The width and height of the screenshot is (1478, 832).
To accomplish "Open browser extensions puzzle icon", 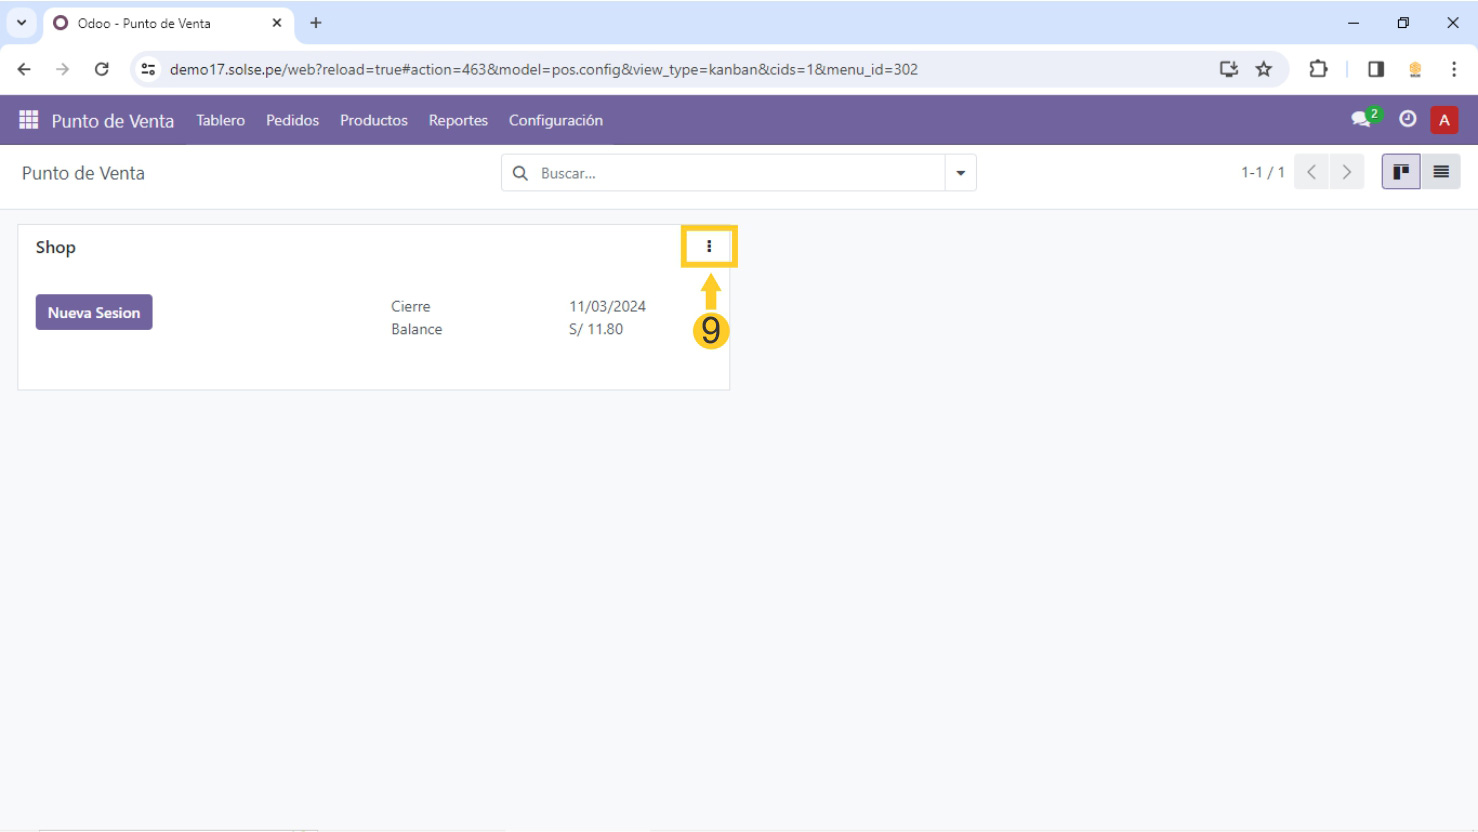I will tap(1318, 69).
